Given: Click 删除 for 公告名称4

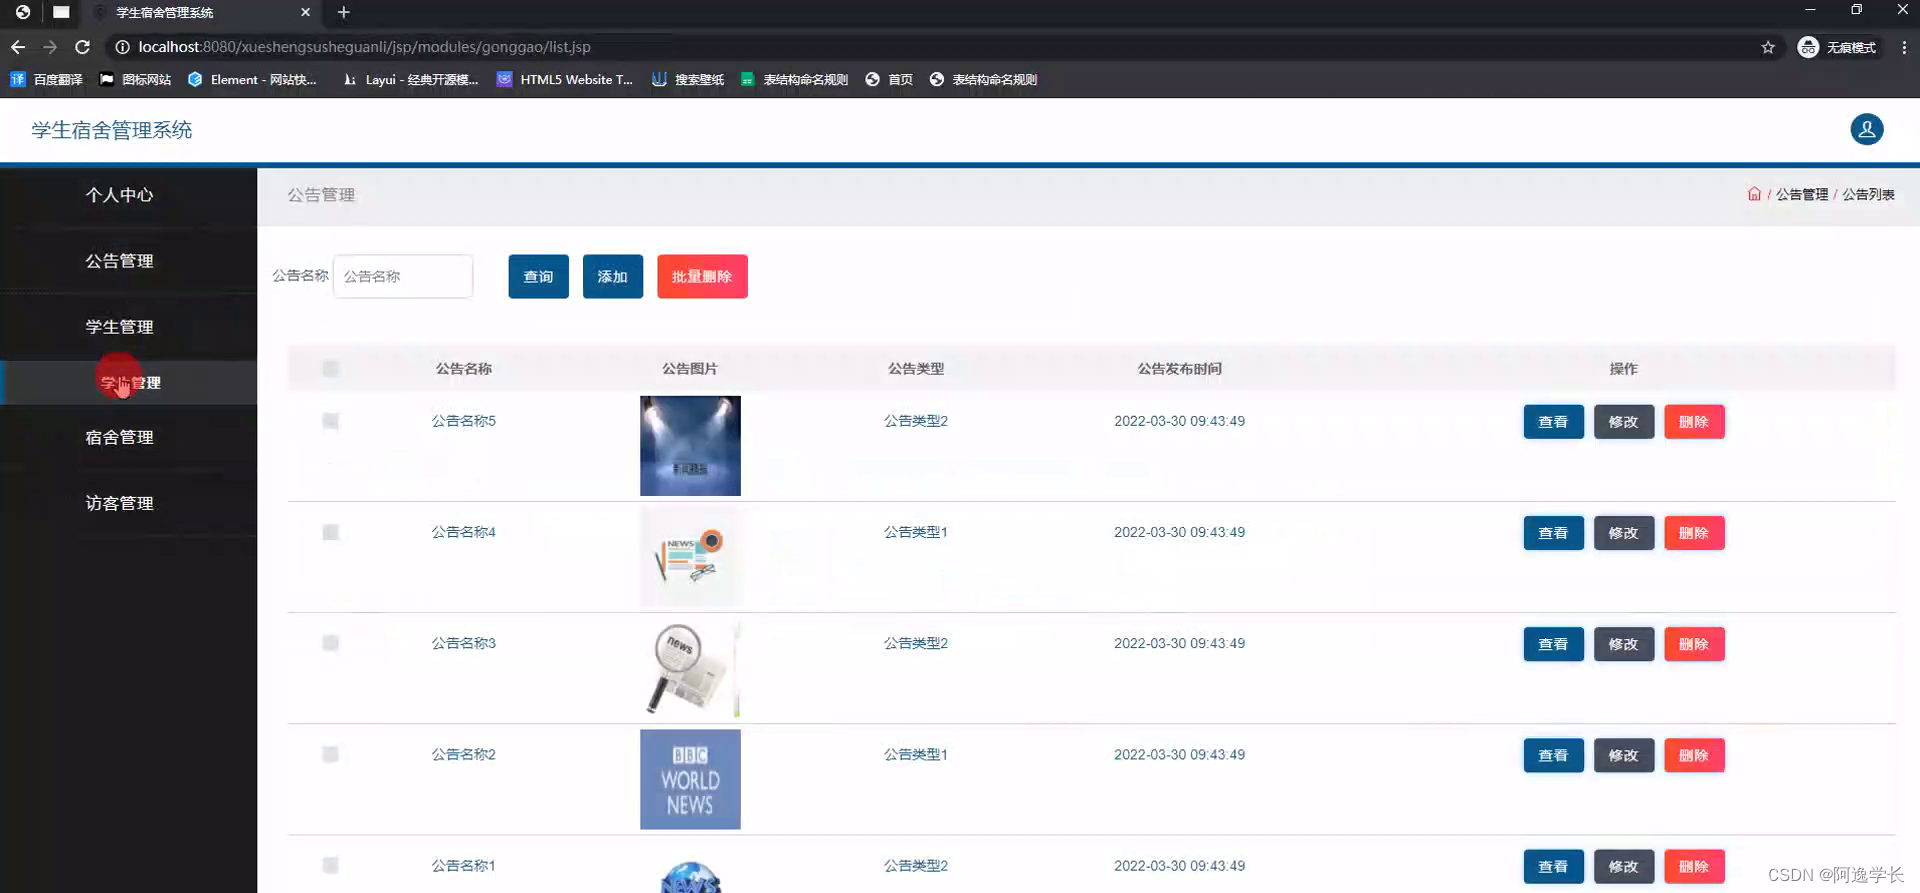Looking at the screenshot, I should pos(1694,533).
